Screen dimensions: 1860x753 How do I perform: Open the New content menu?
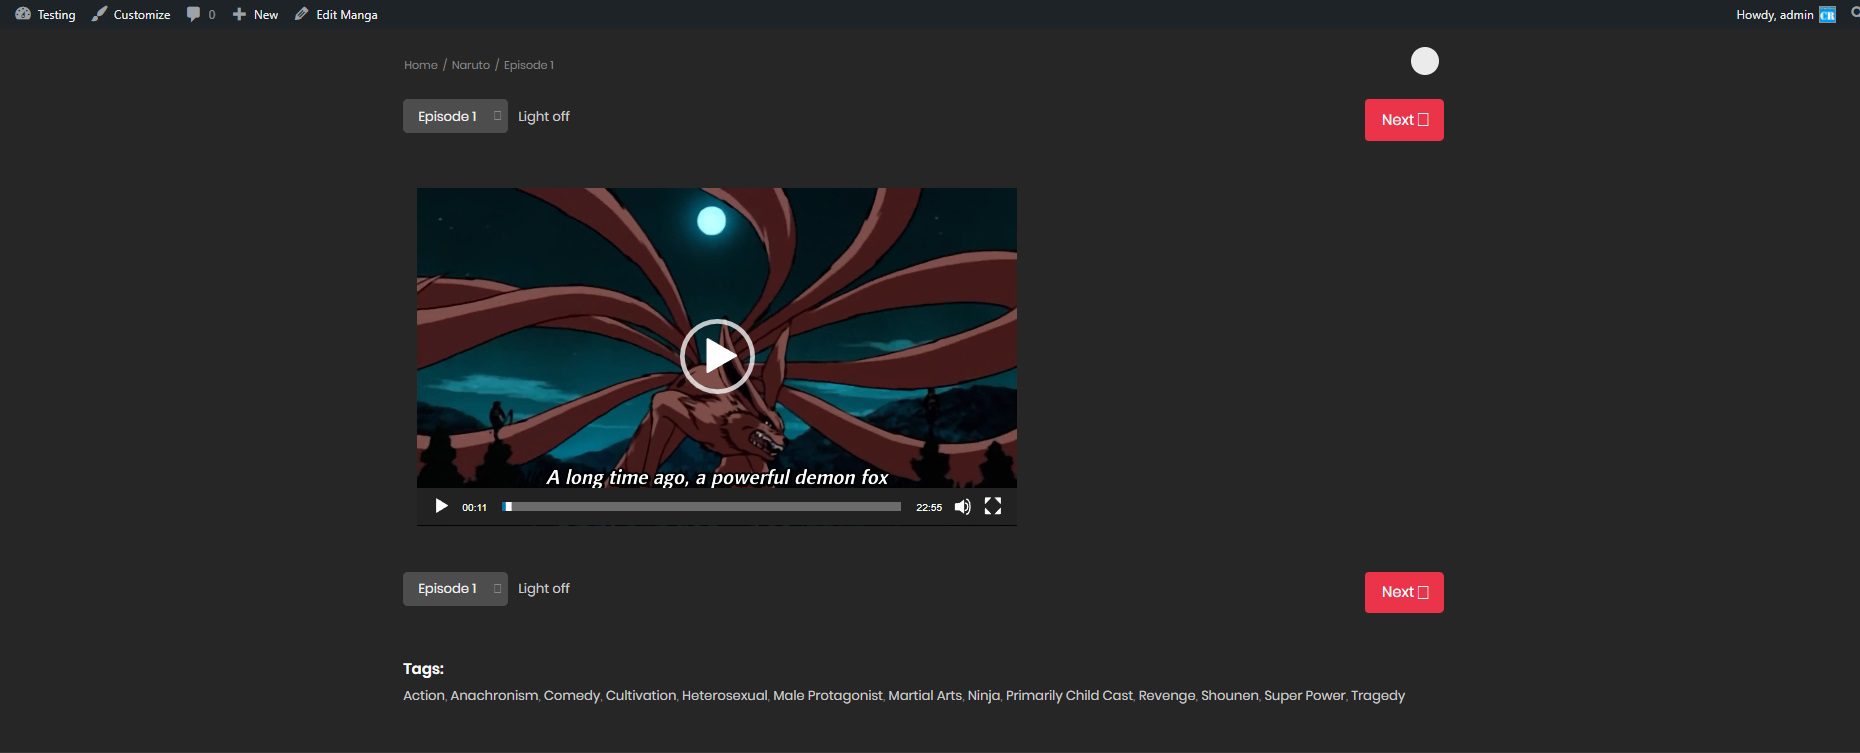coord(255,14)
